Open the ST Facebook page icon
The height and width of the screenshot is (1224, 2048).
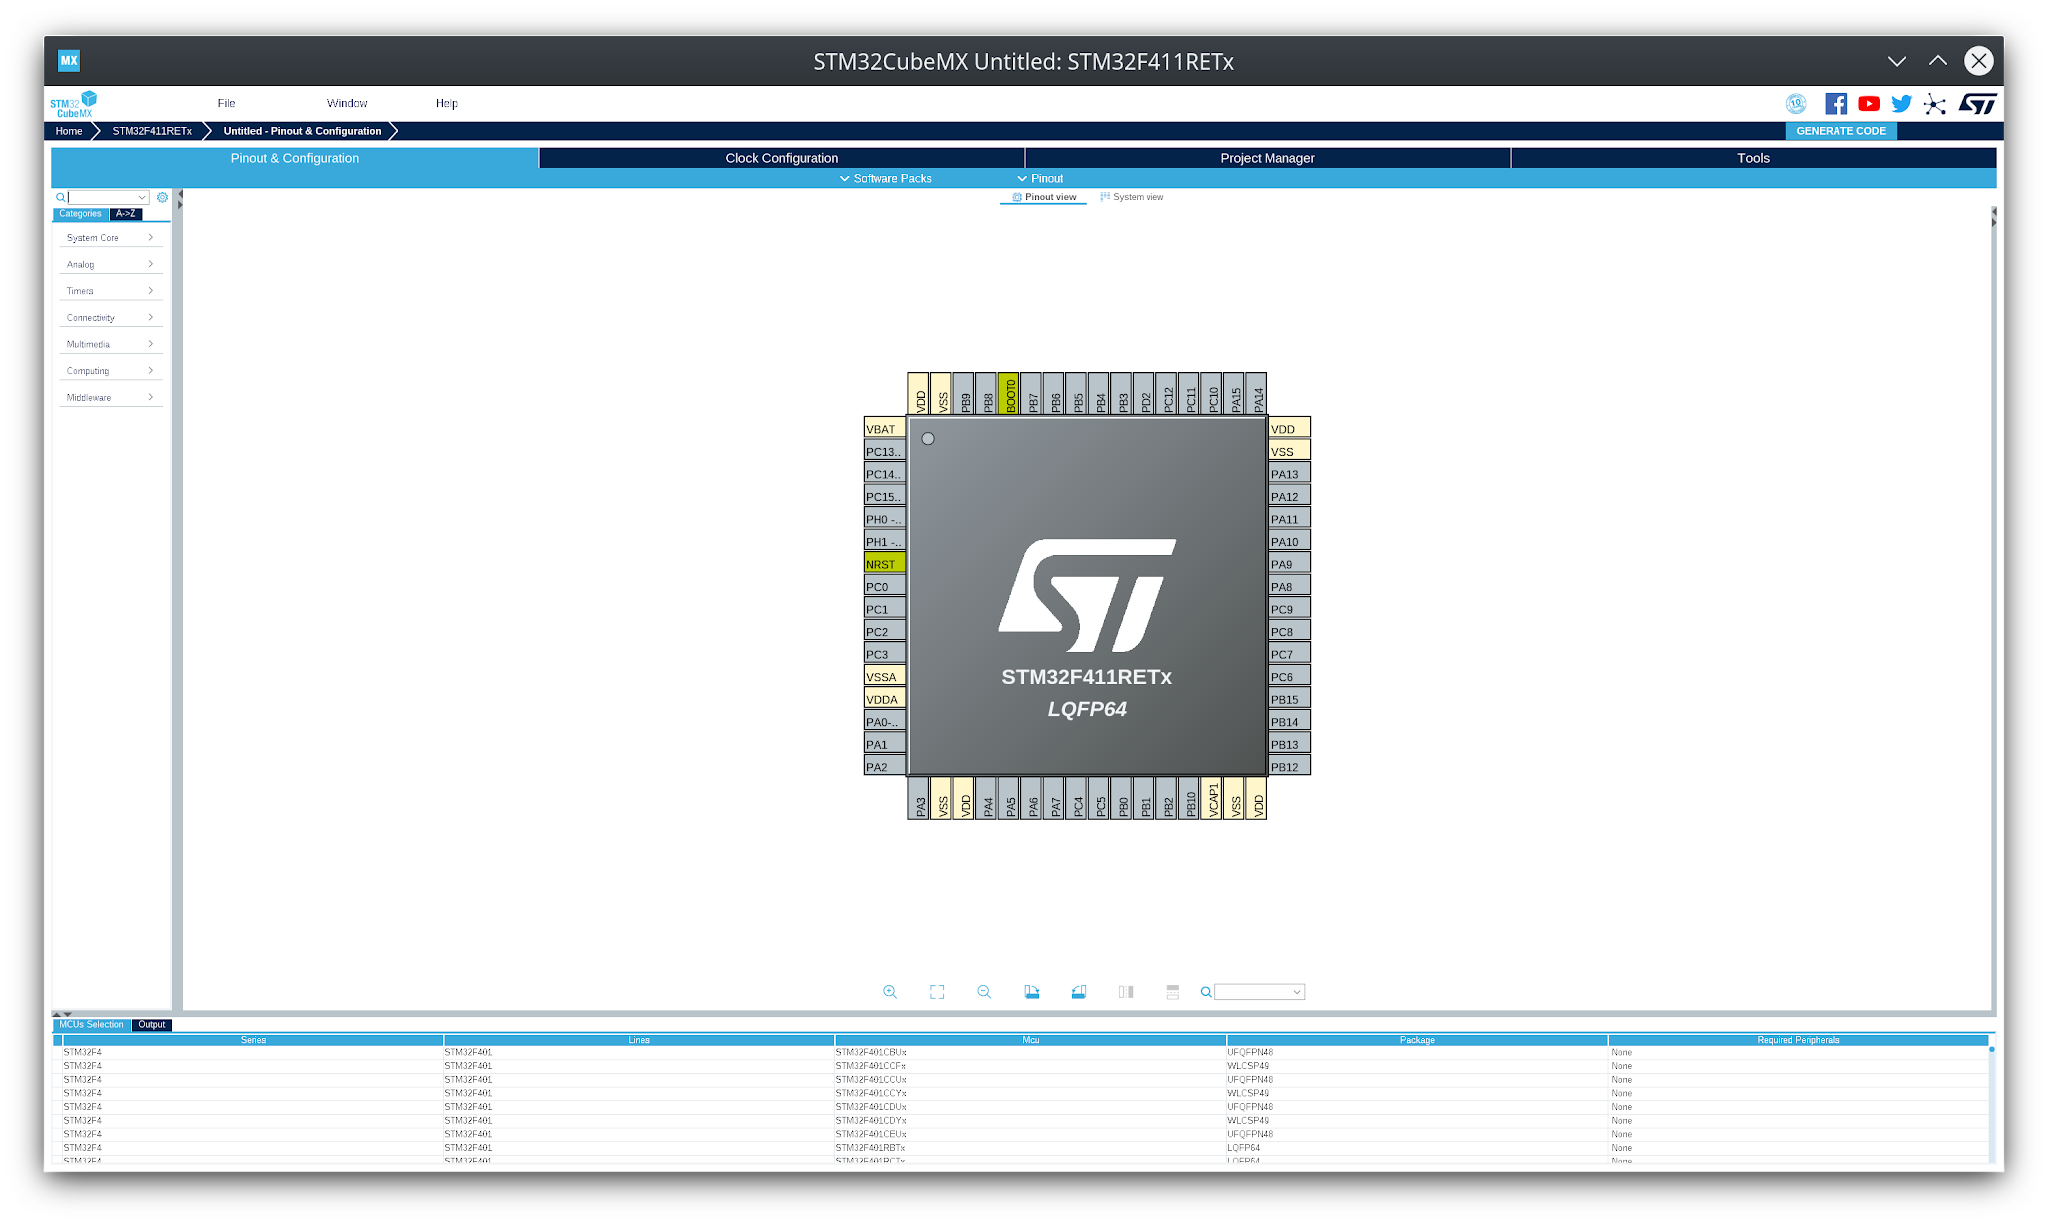click(x=1836, y=104)
